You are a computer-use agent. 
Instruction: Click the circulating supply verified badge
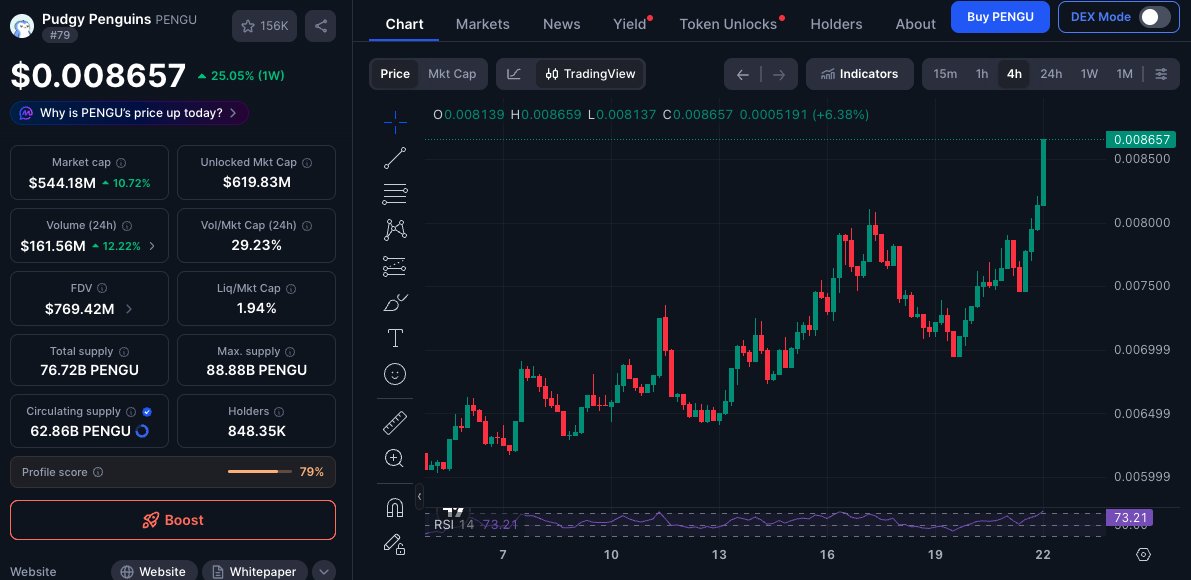point(147,411)
